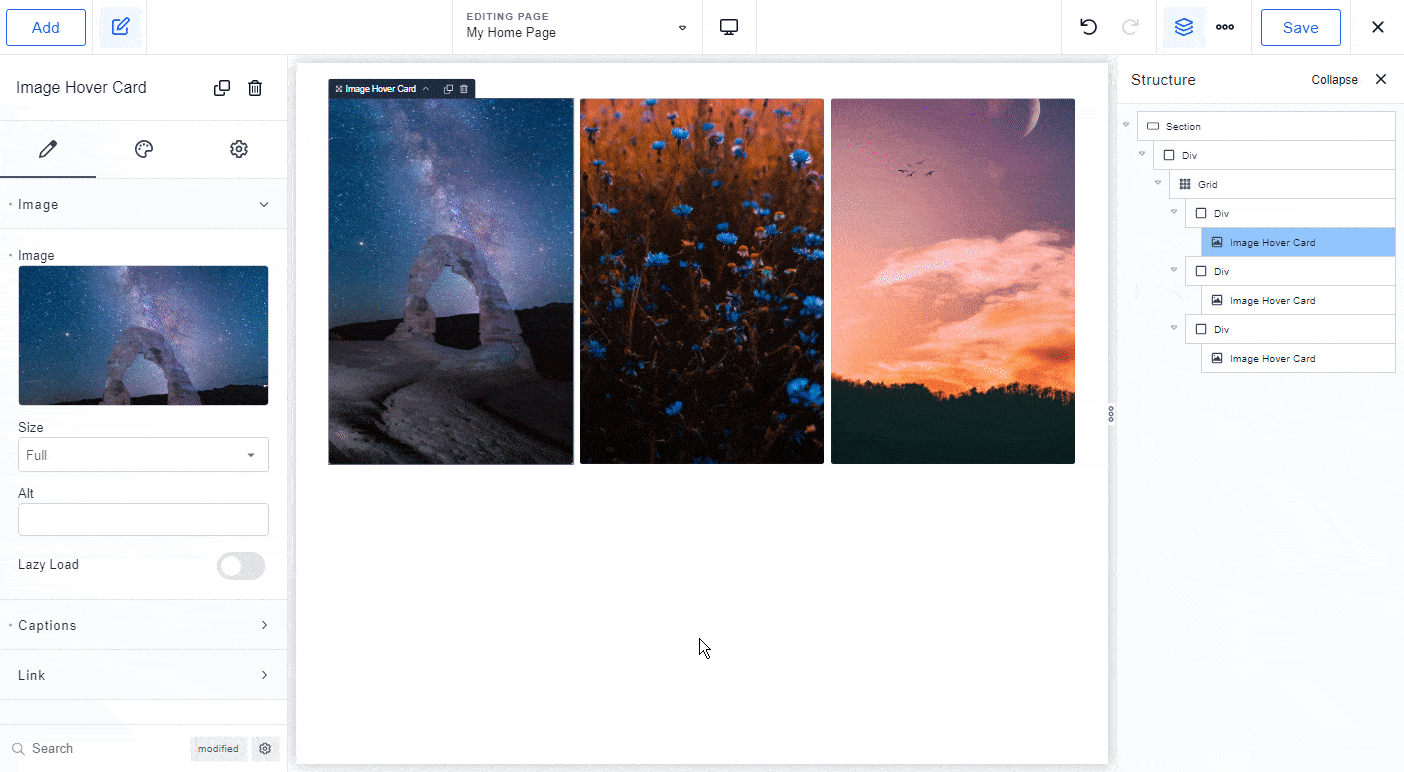Click the galaxy arch image thumbnail preview
The image size is (1404, 772).
point(143,335)
